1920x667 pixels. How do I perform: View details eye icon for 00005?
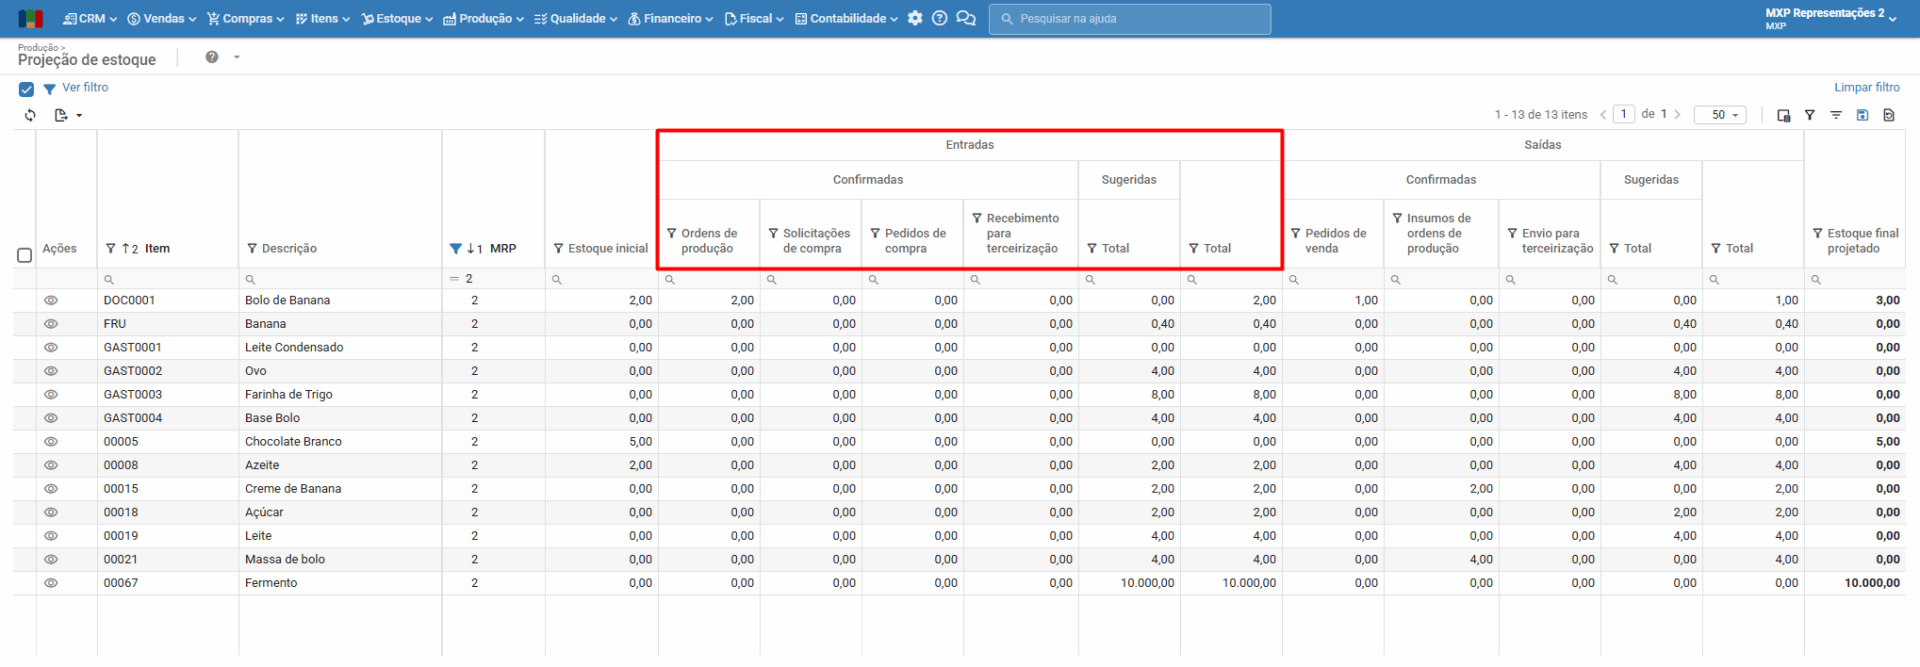[51, 441]
